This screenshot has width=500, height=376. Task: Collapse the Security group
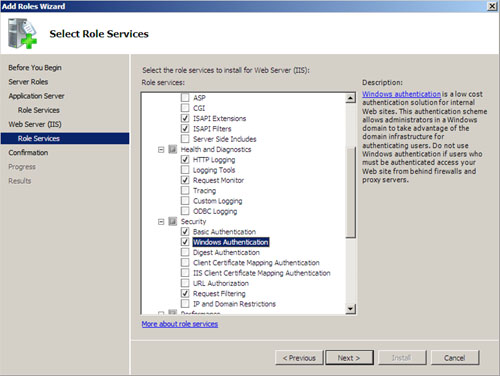point(161,222)
